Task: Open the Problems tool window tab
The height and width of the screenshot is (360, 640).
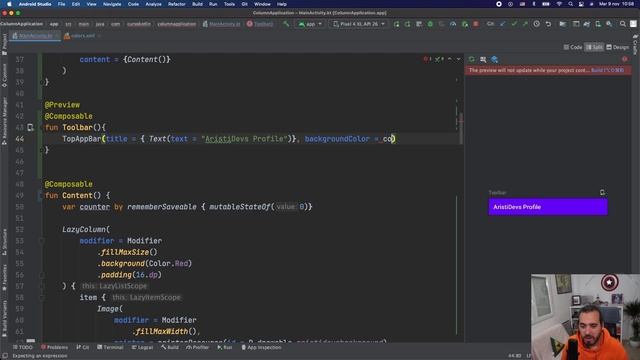Action: (x=54, y=347)
